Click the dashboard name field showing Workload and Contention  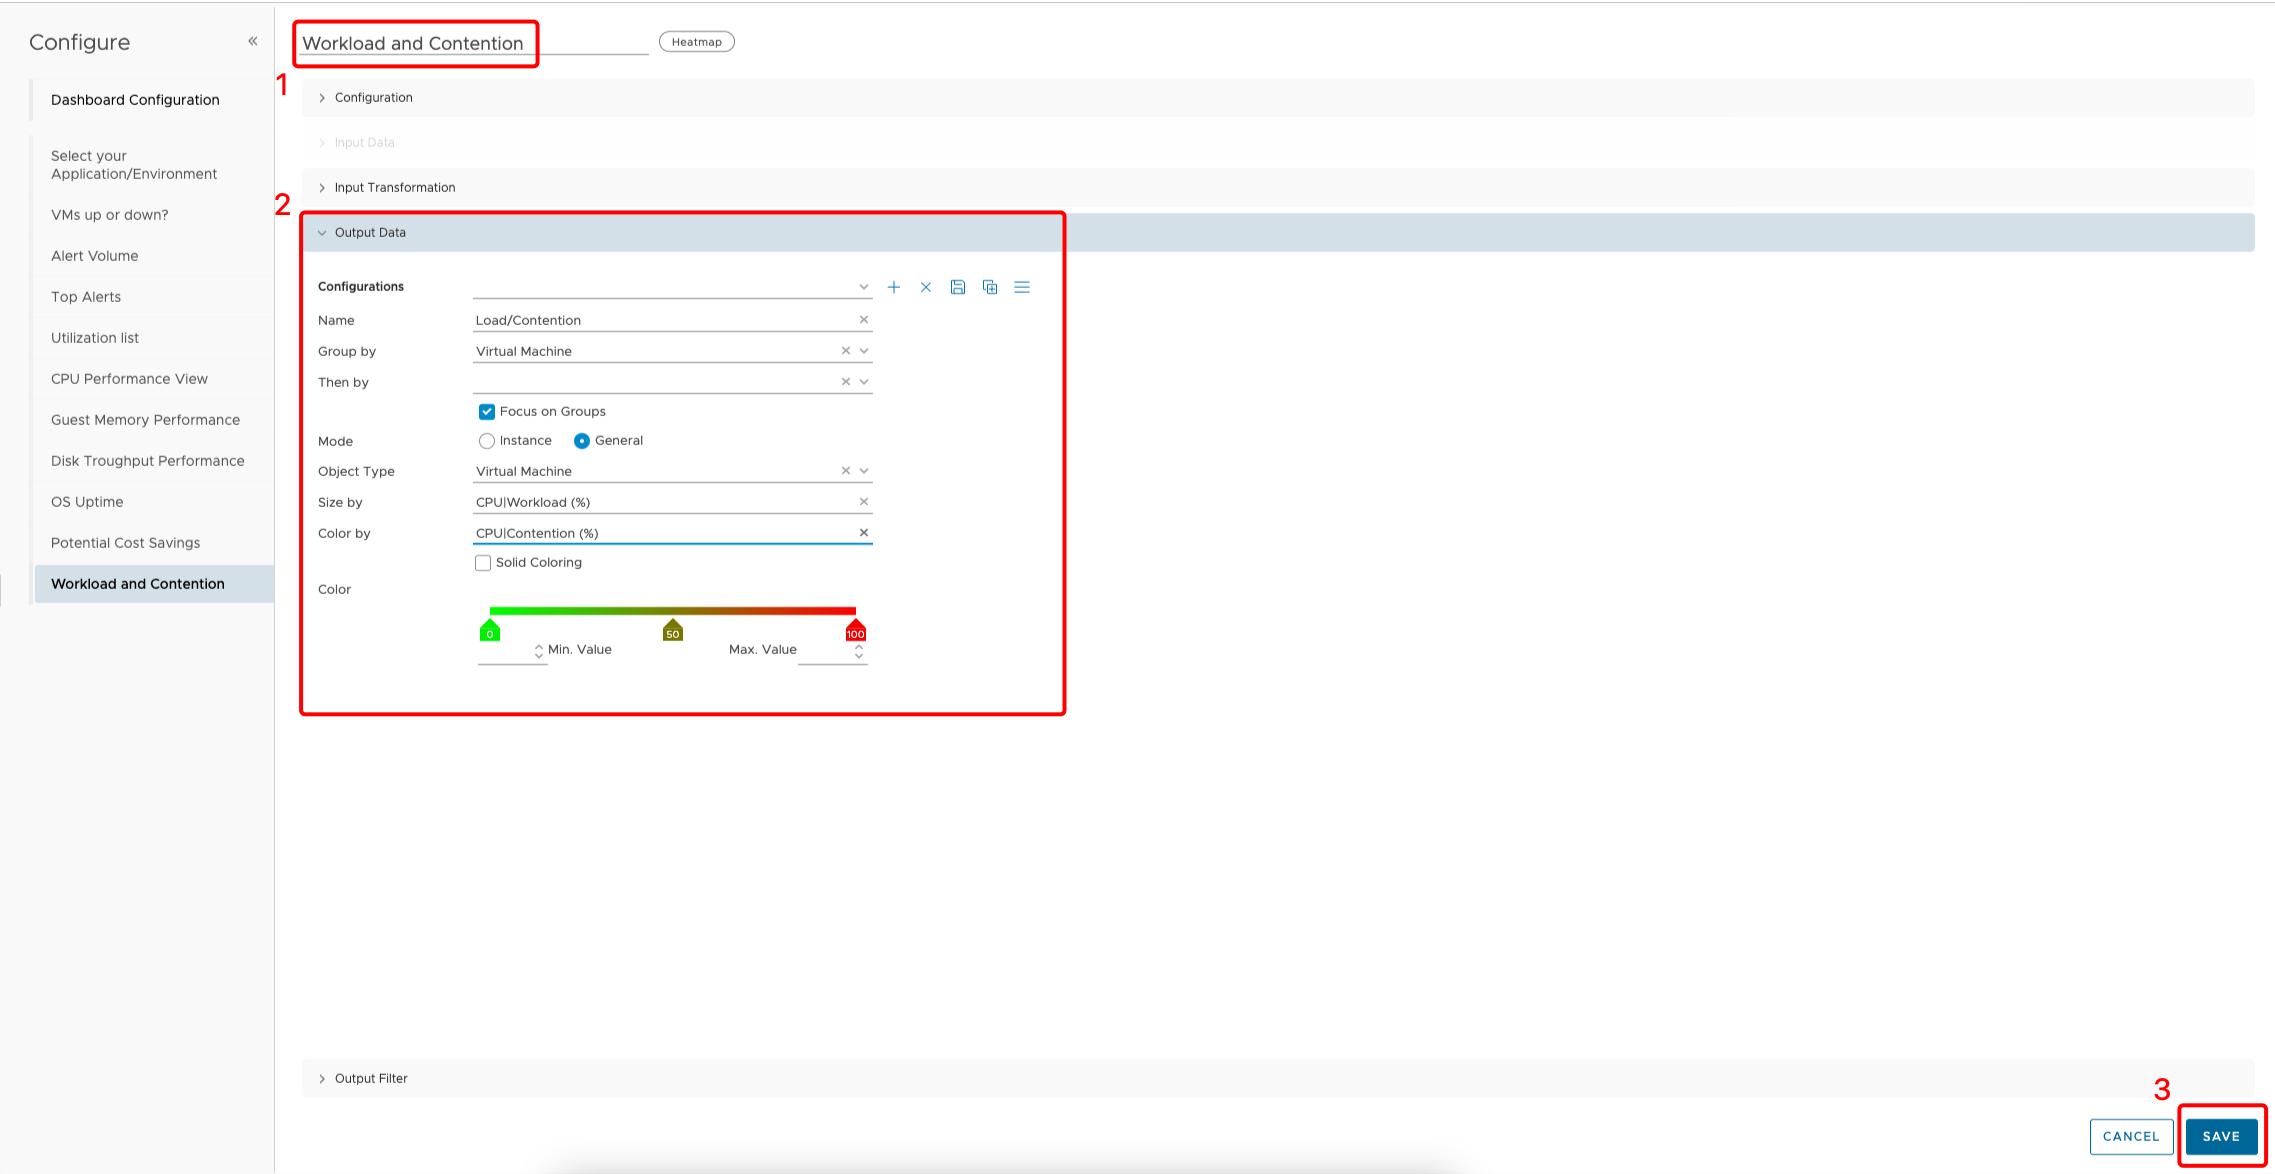(x=414, y=43)
